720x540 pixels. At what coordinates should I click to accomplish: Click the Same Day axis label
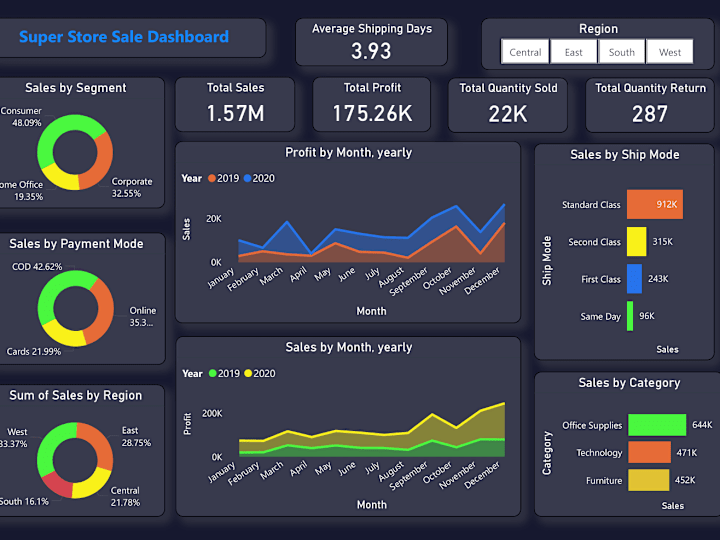pos(600,316)
